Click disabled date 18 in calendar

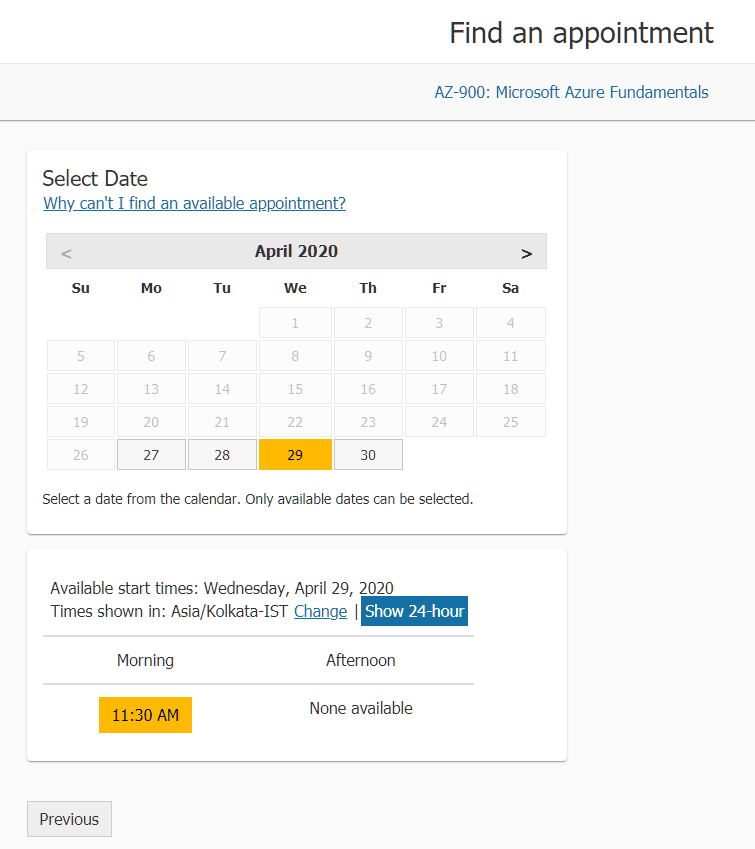(x=511, y=389)
